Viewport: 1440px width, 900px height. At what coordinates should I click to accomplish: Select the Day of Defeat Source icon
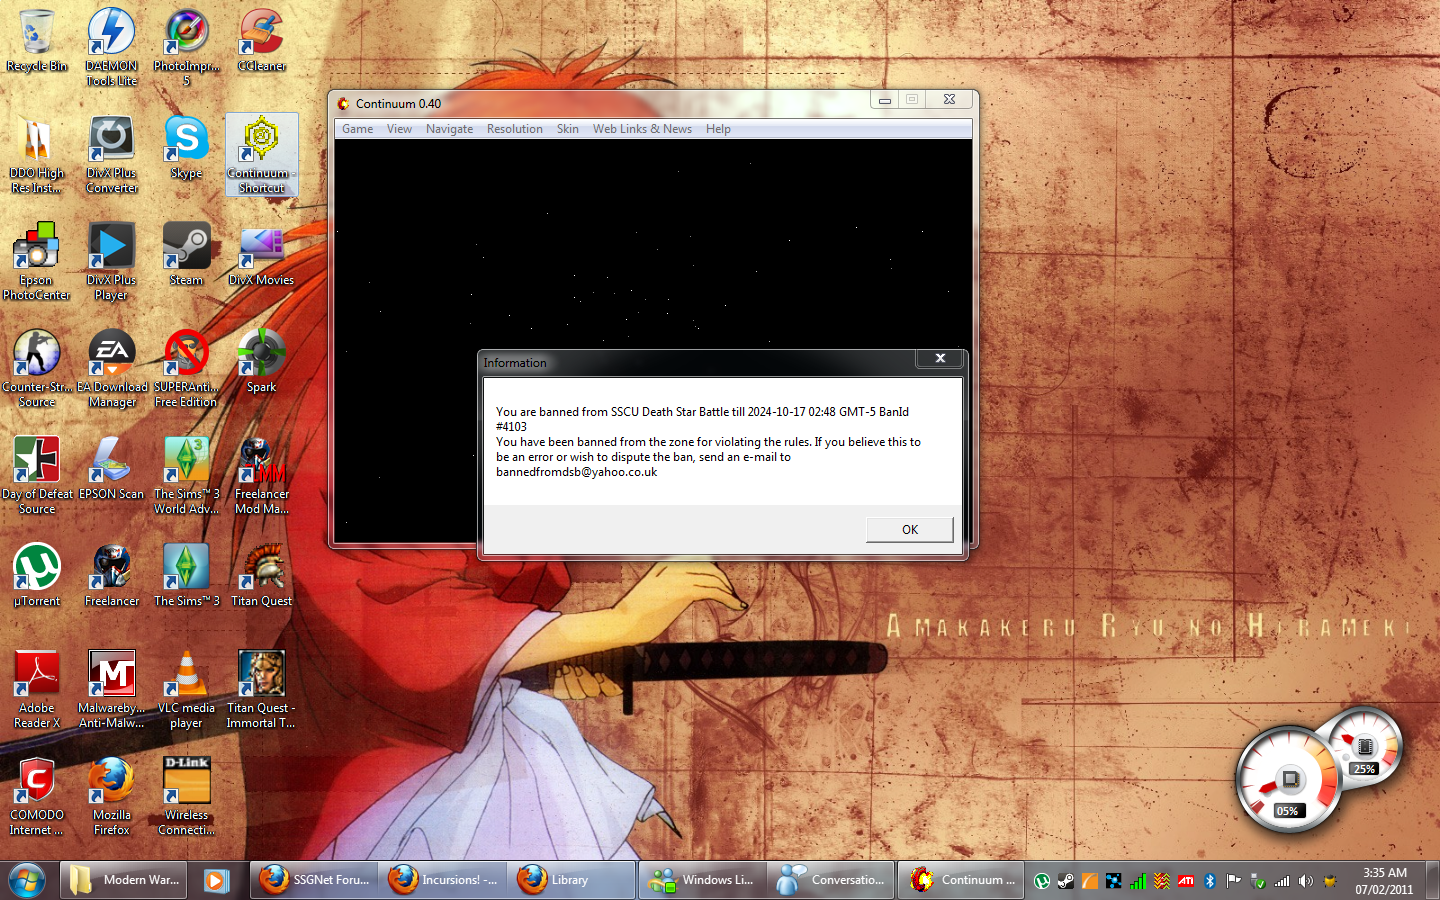[x=37, y=475]
